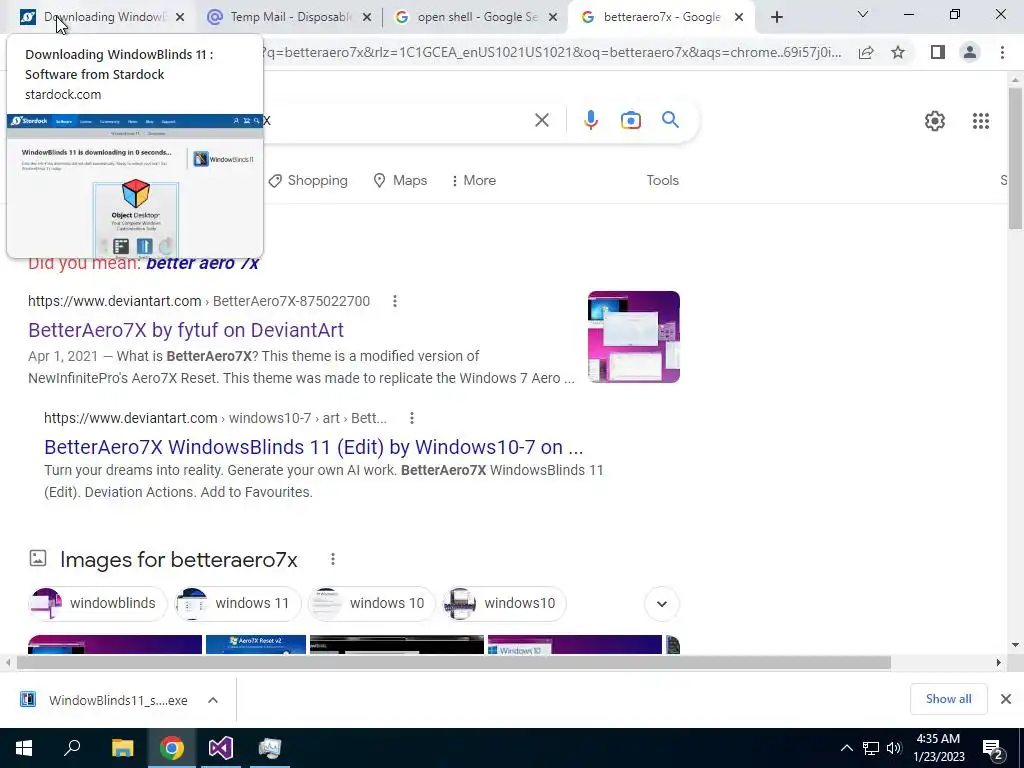Open File Explorer from the taskbar

pos(122,748)
